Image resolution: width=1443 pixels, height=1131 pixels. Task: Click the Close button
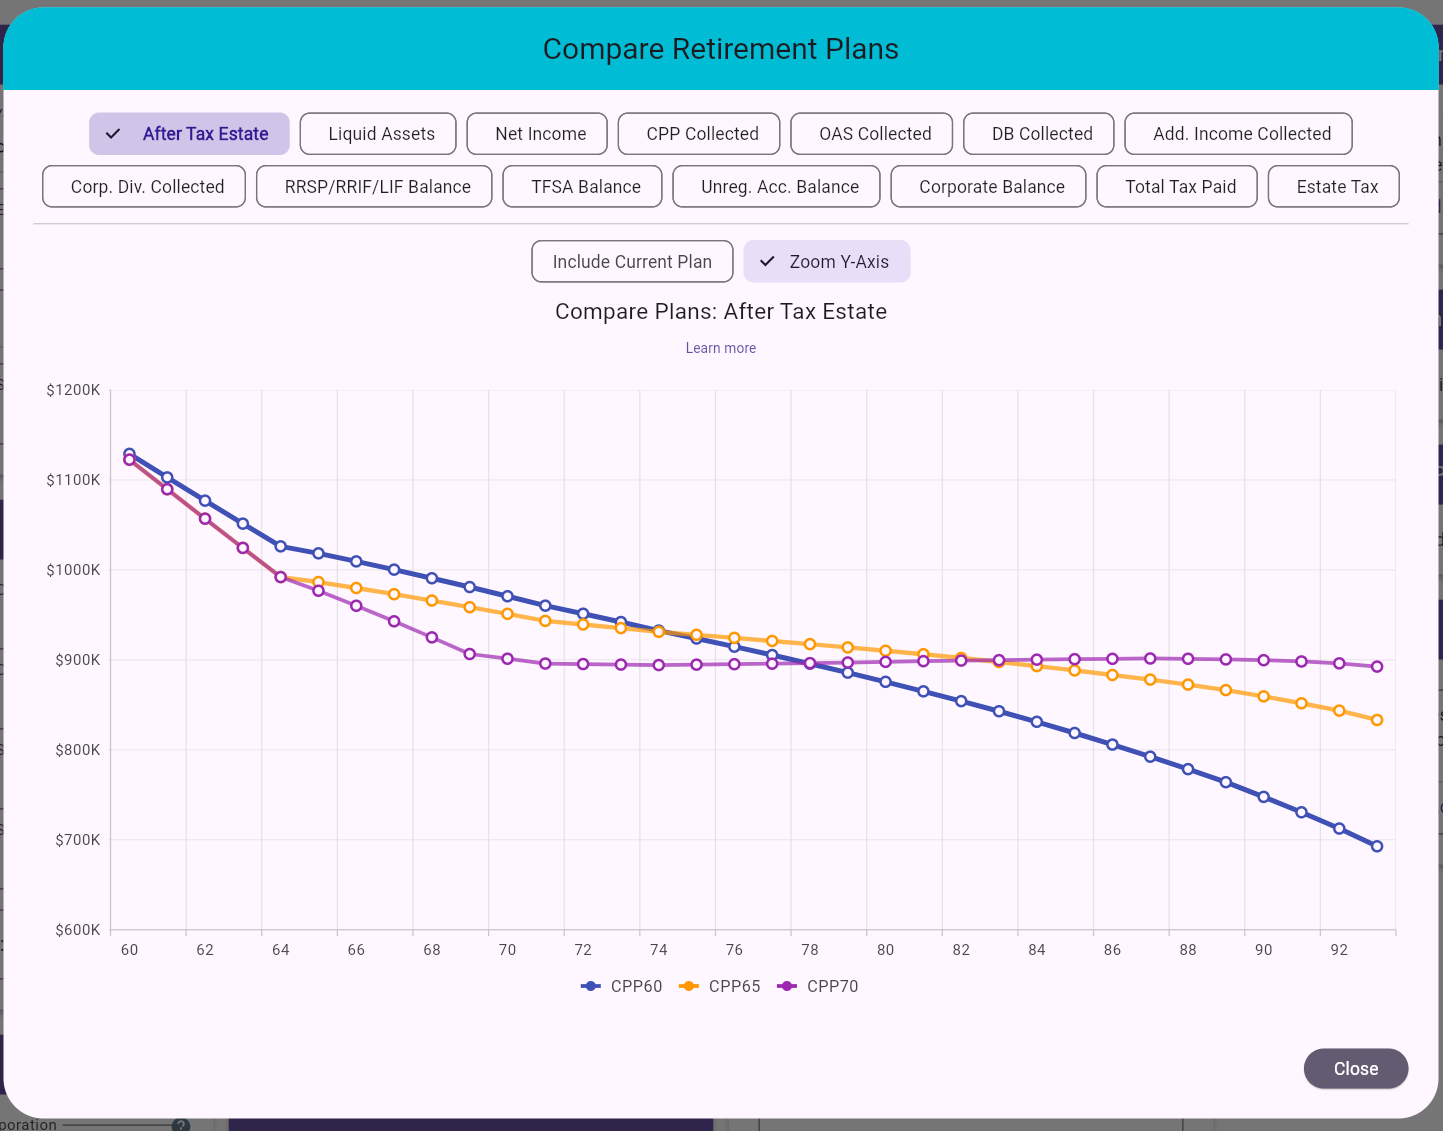pos(1355,1068)
